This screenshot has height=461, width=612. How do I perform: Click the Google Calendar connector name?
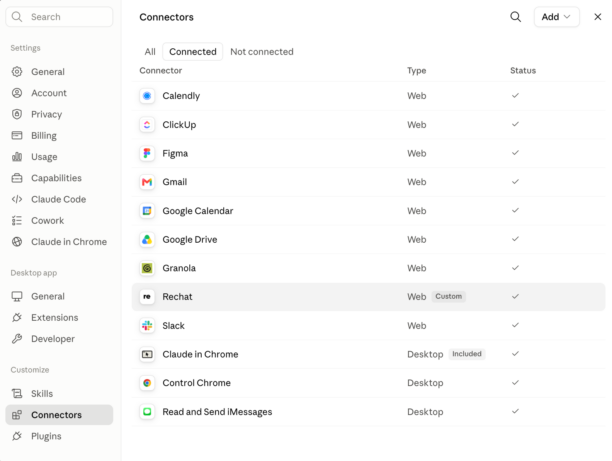197,211
